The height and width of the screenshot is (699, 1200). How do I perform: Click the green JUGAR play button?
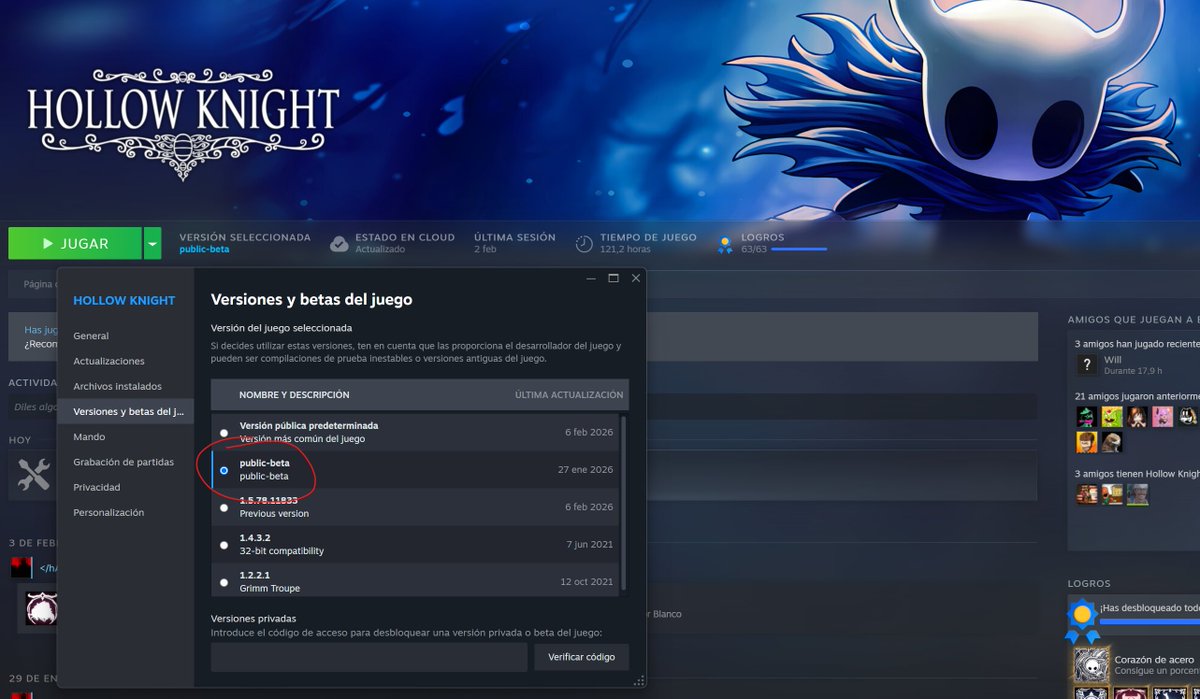[75, 243]
